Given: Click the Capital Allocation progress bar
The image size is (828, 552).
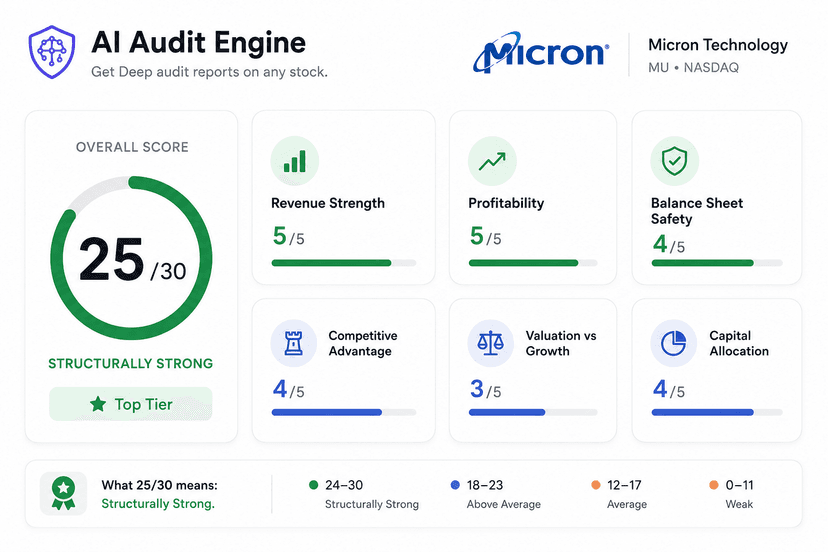Looking at the screenshot, I should click(x=717, y=413).
